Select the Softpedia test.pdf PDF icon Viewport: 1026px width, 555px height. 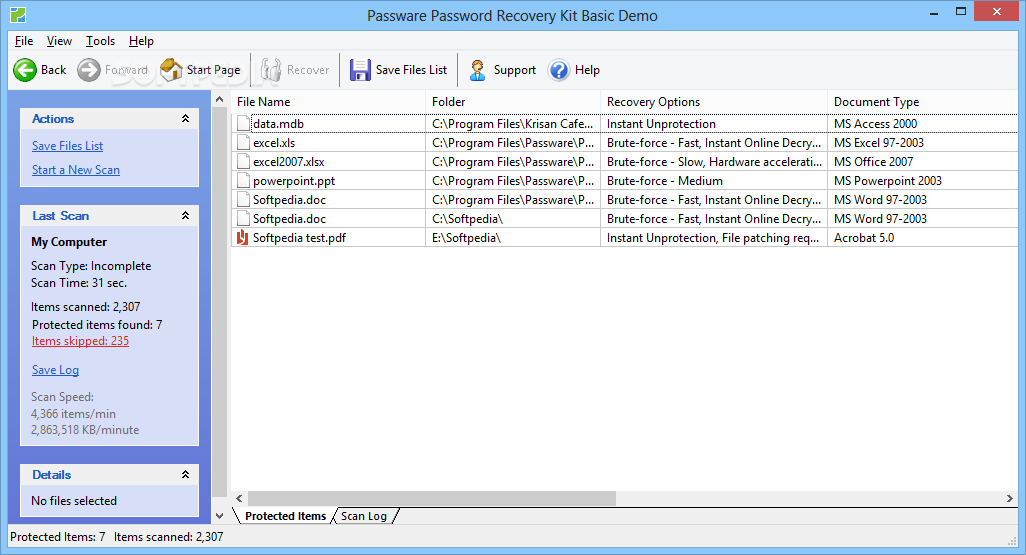click(x=243, y=238)
